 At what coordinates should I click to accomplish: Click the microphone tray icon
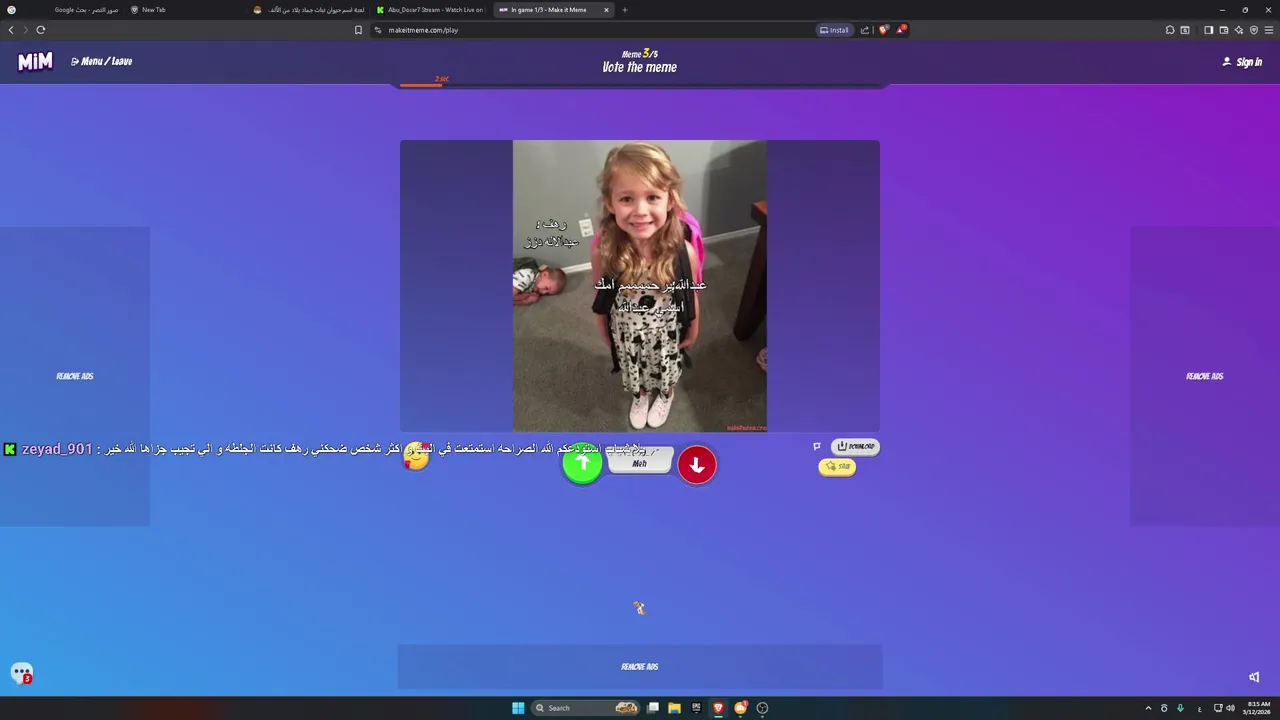(1180, 708)
